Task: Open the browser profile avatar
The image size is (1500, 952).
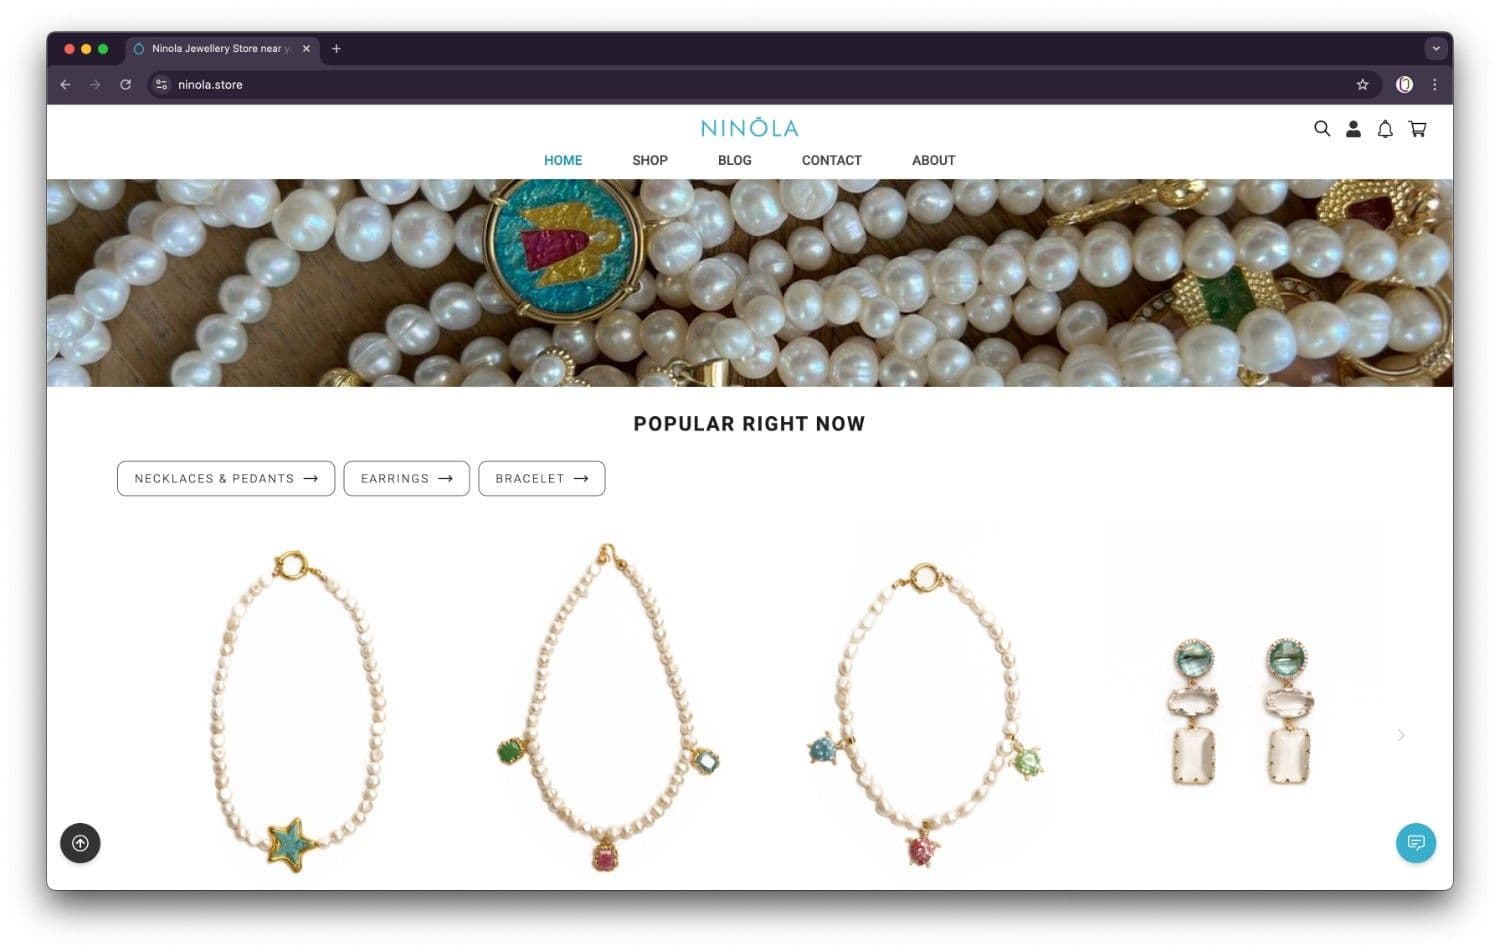Action: [x=1404, y=85]
